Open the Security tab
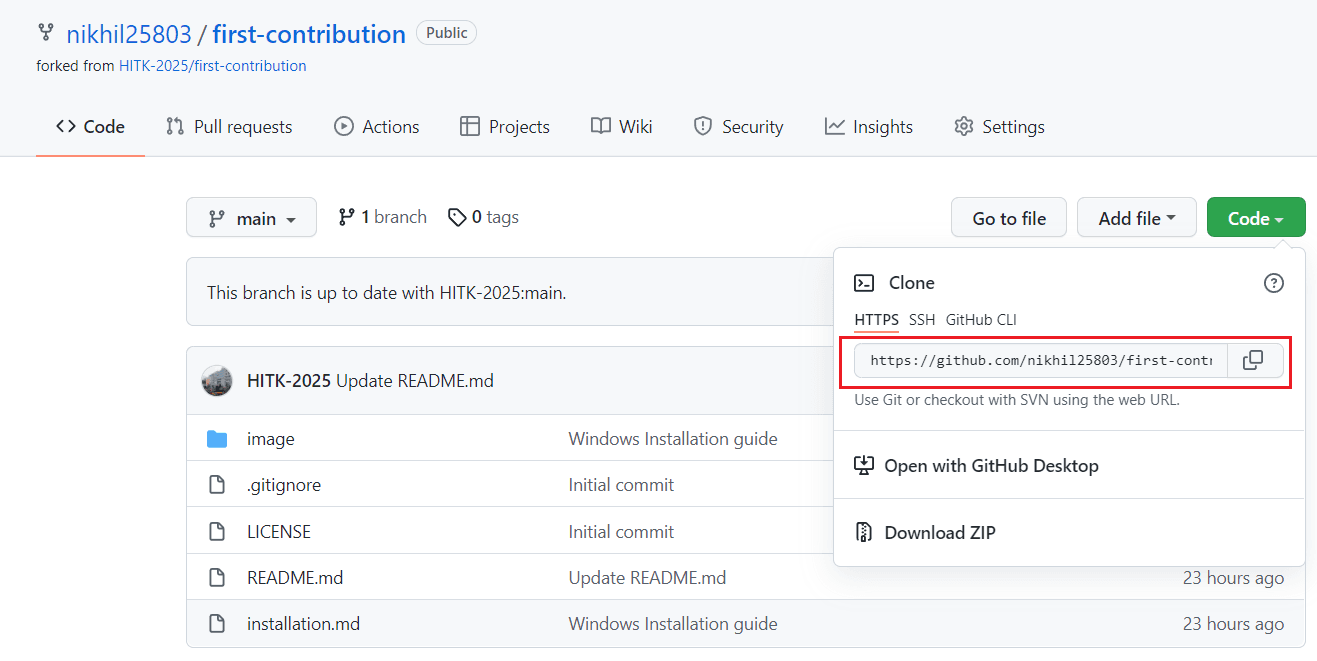Viewport: 1317px width, 661px height. [739, 127]
